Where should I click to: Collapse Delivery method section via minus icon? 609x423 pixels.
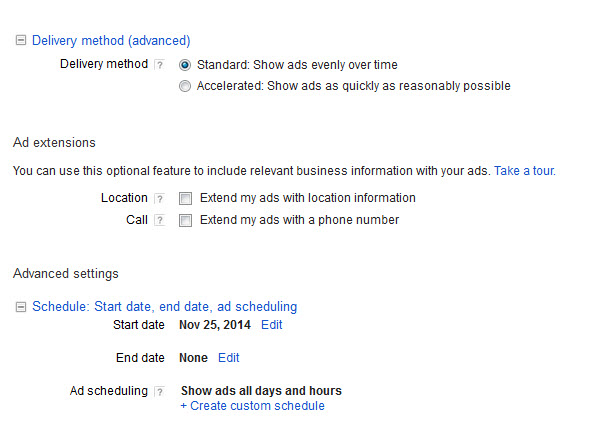point(21,40)
